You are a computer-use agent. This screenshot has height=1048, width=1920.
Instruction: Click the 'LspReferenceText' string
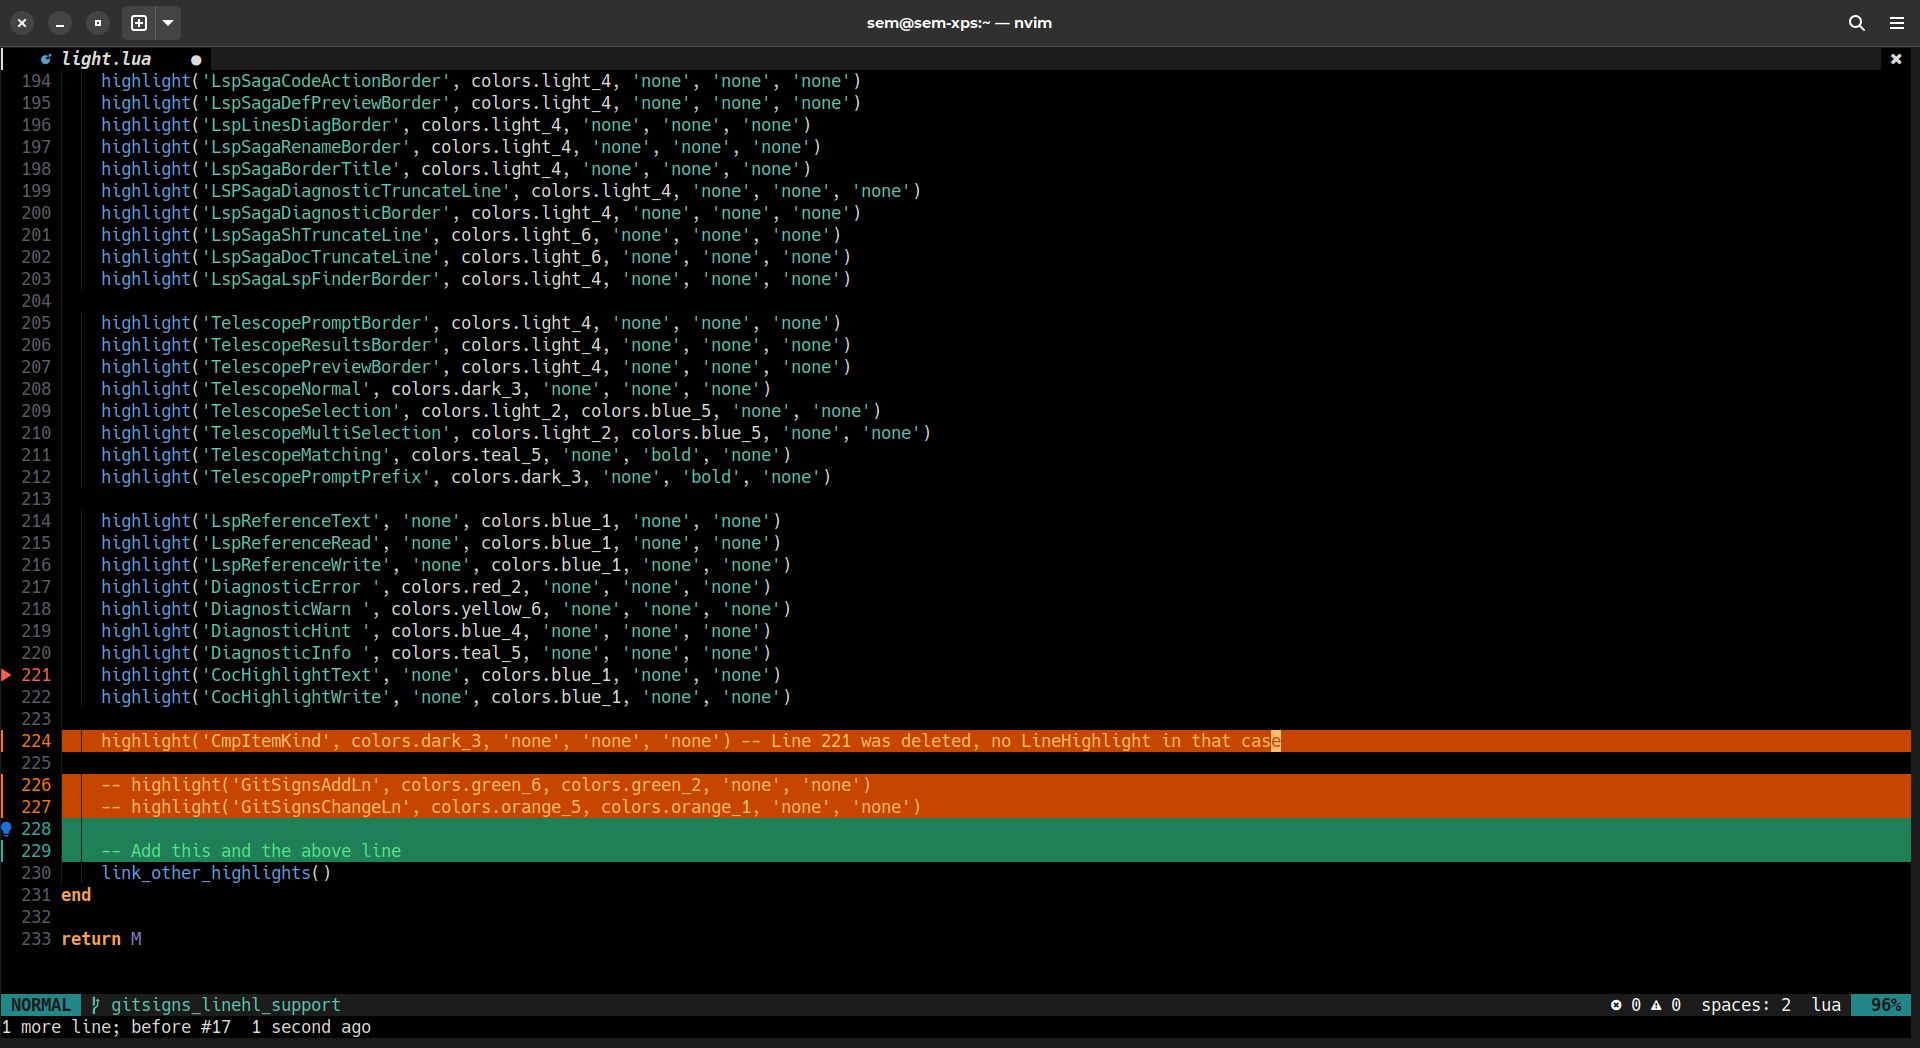coord(291,521)
